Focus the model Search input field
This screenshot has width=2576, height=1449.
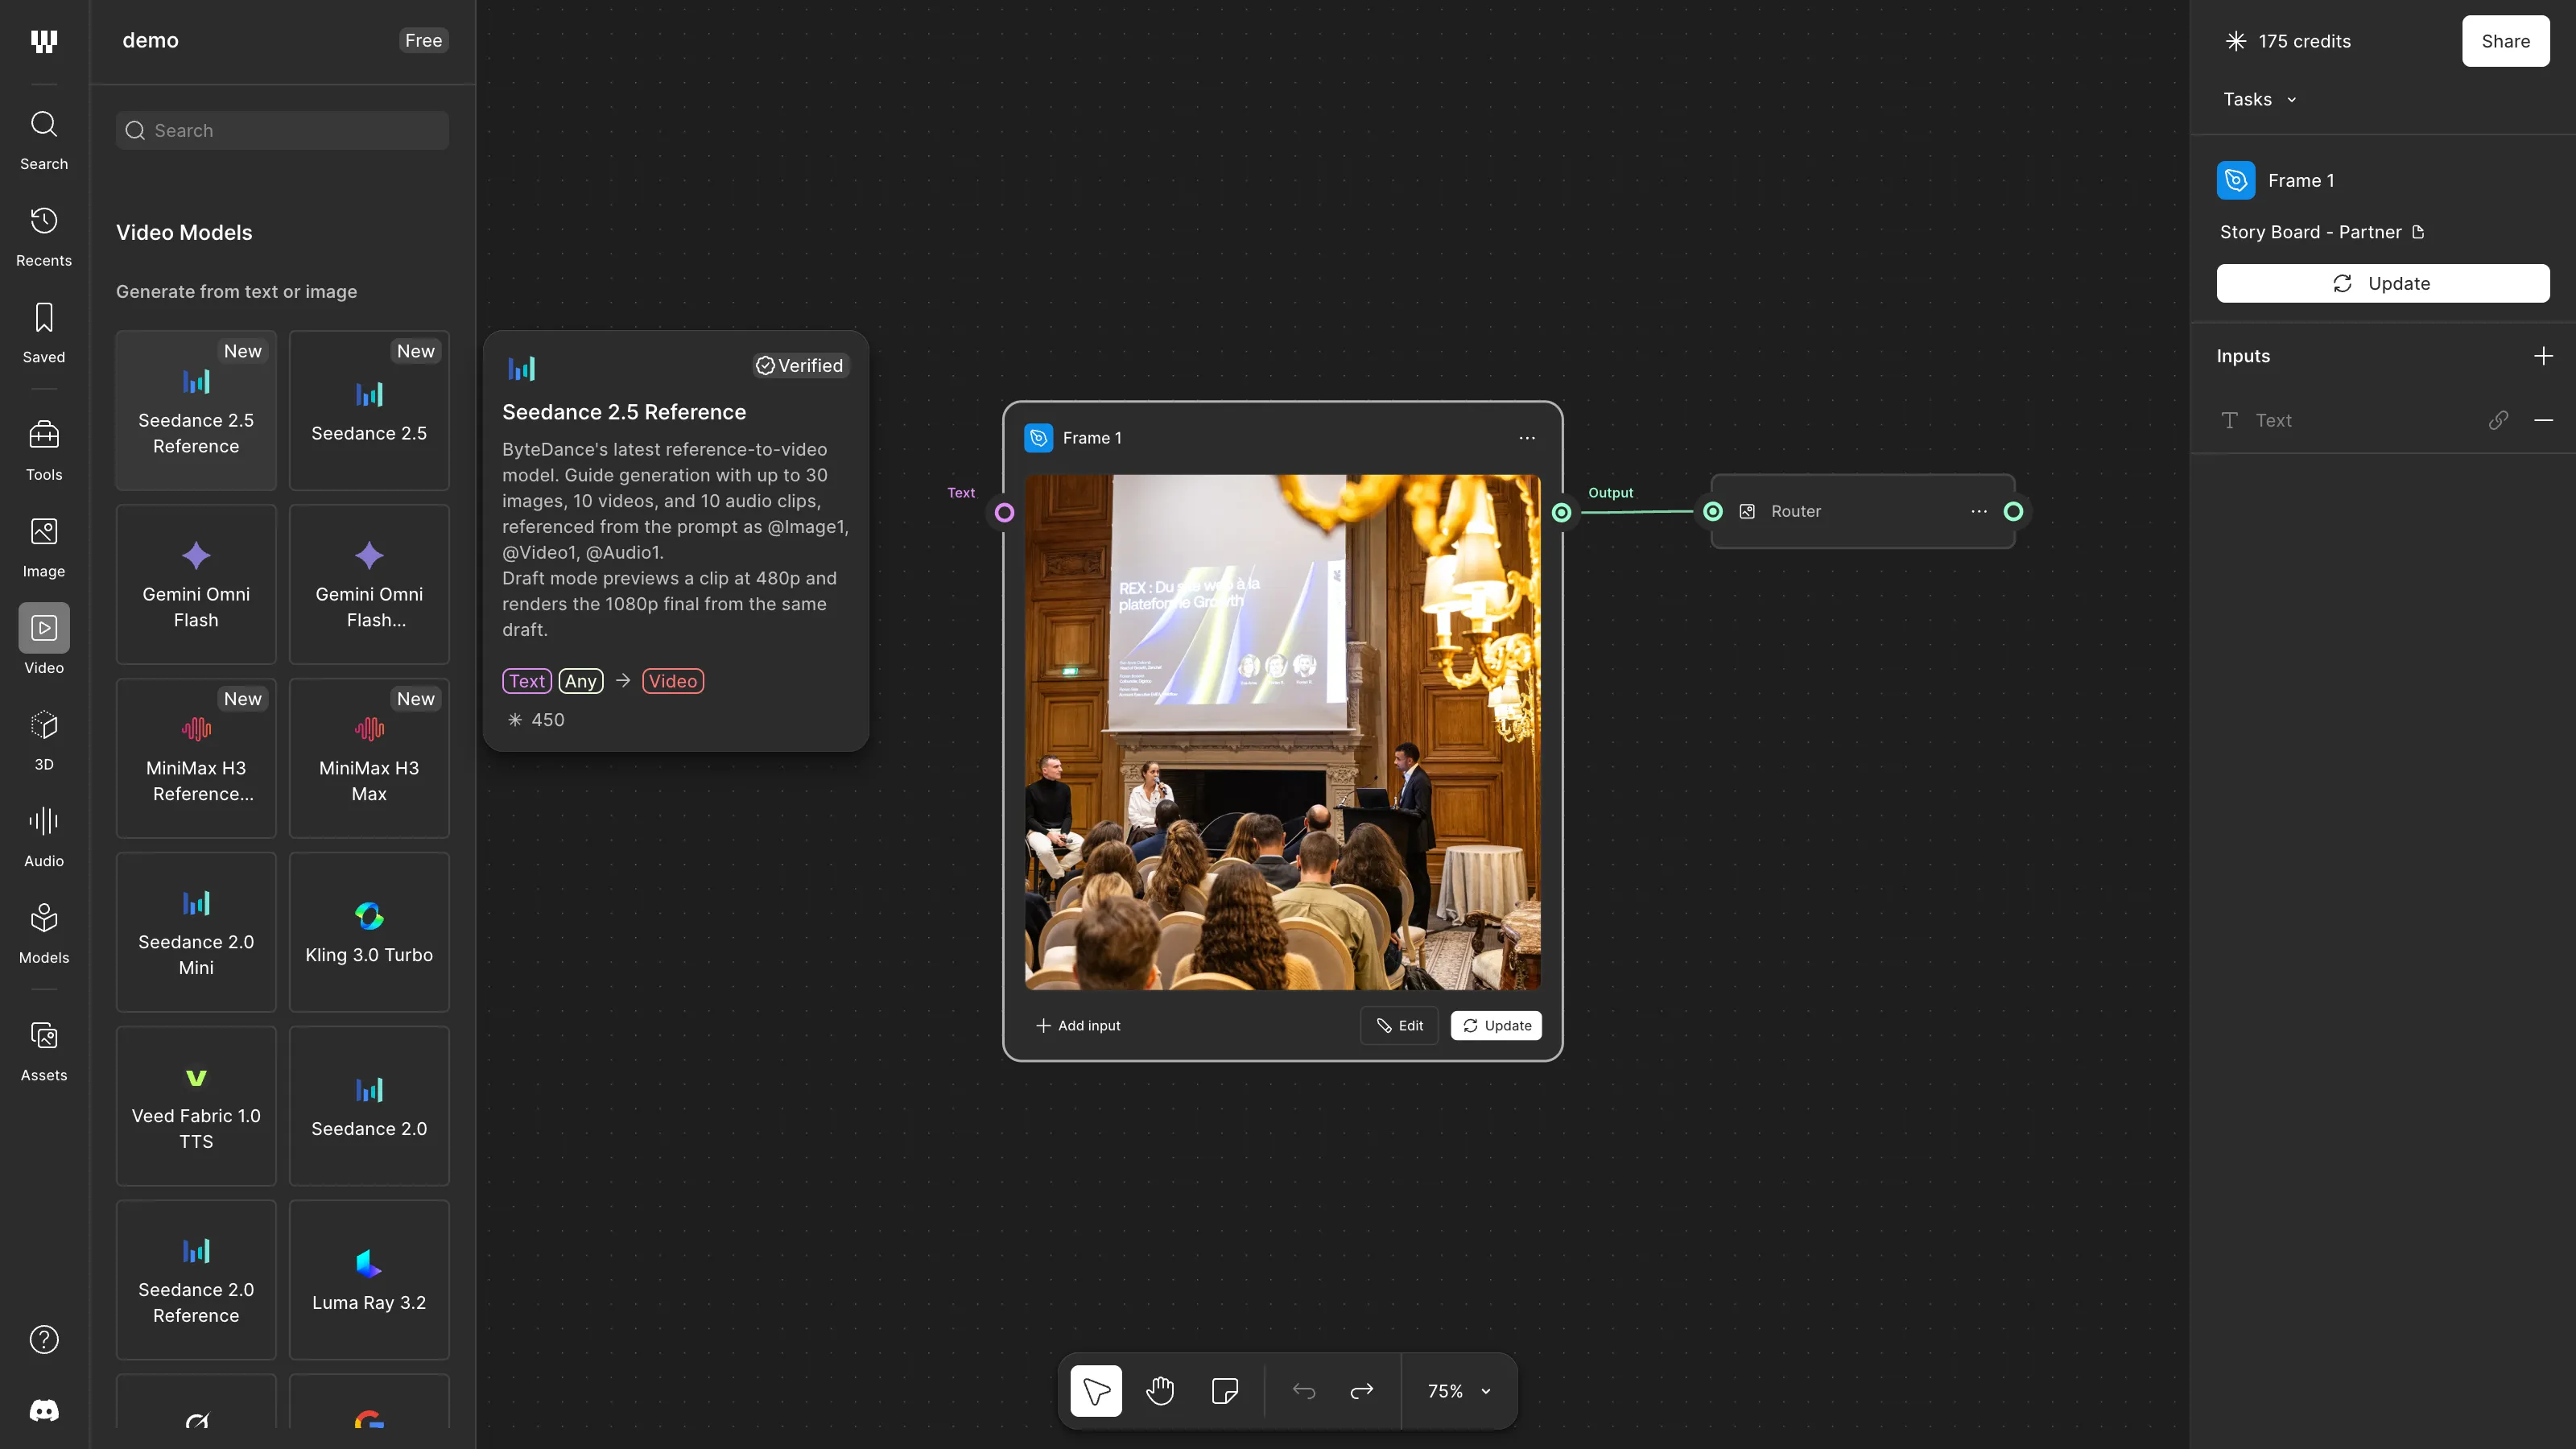(x=282, y=130)
